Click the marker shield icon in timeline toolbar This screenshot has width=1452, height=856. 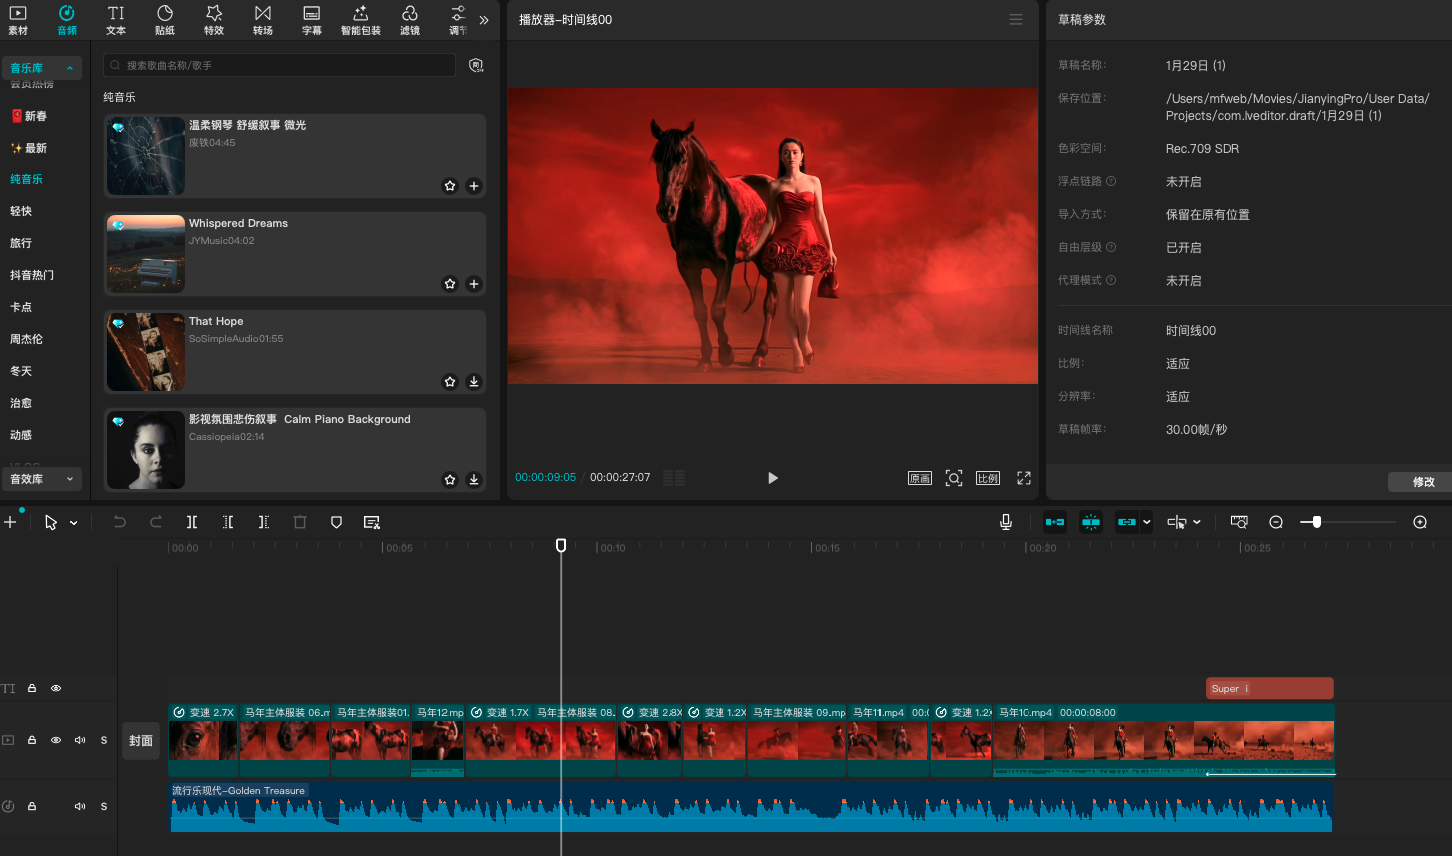tap(336, 522)
